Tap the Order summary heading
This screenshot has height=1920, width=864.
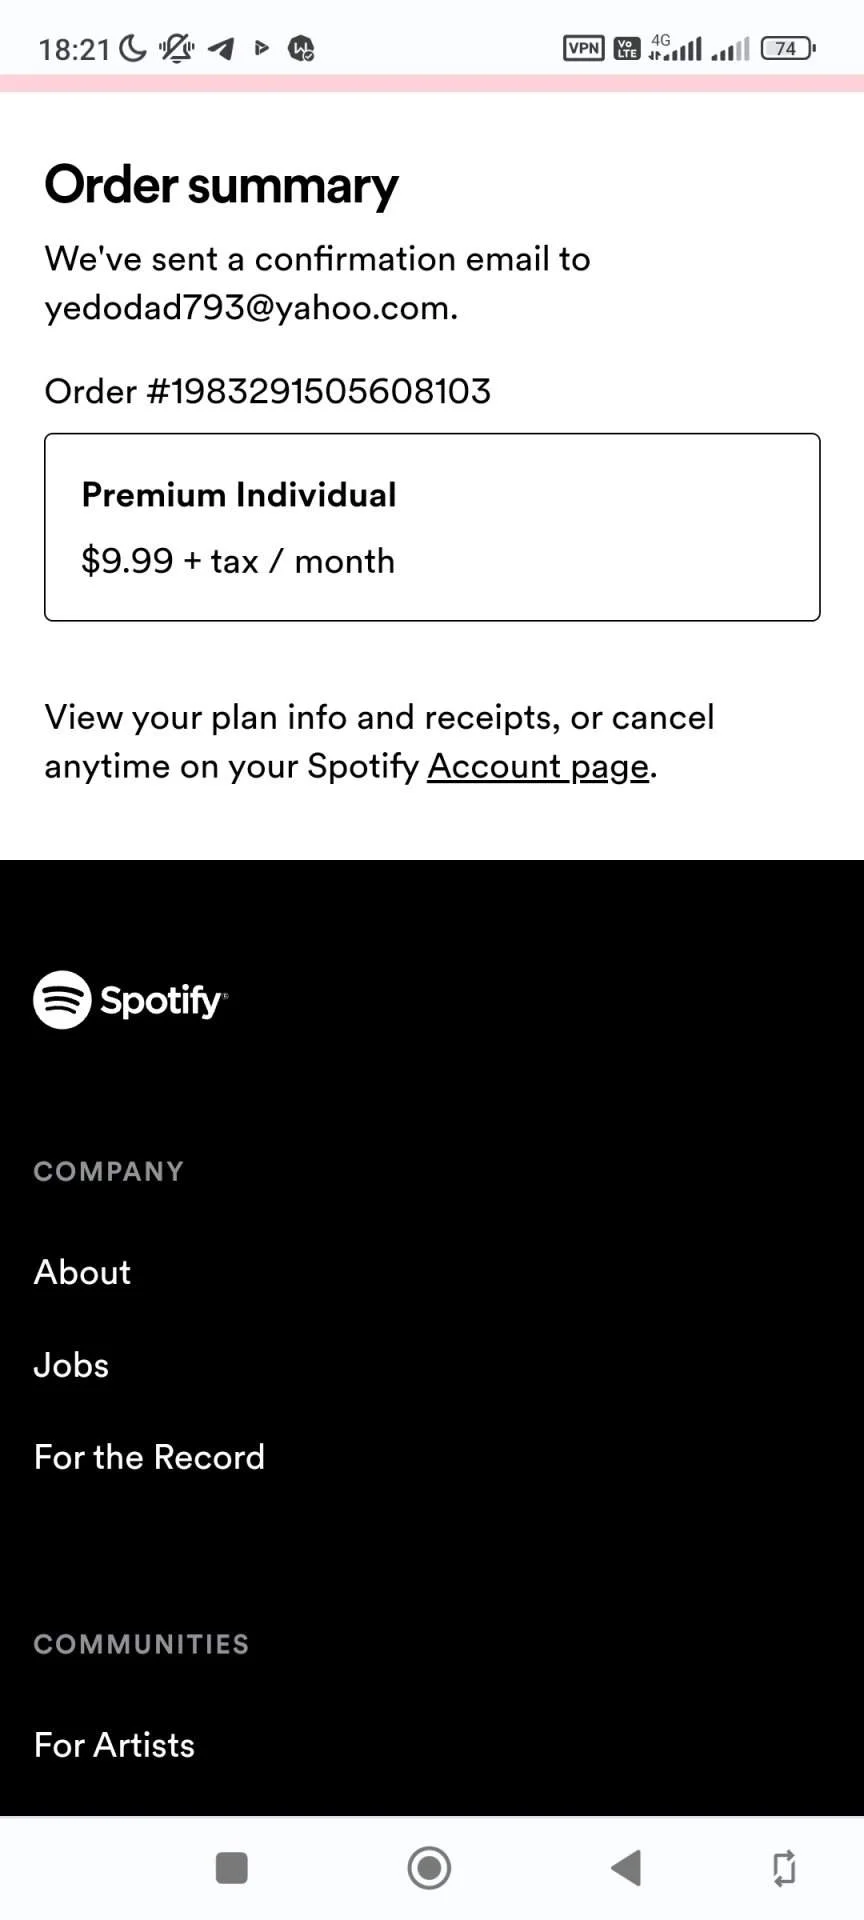pyautogui.click(x=221, y=186)
